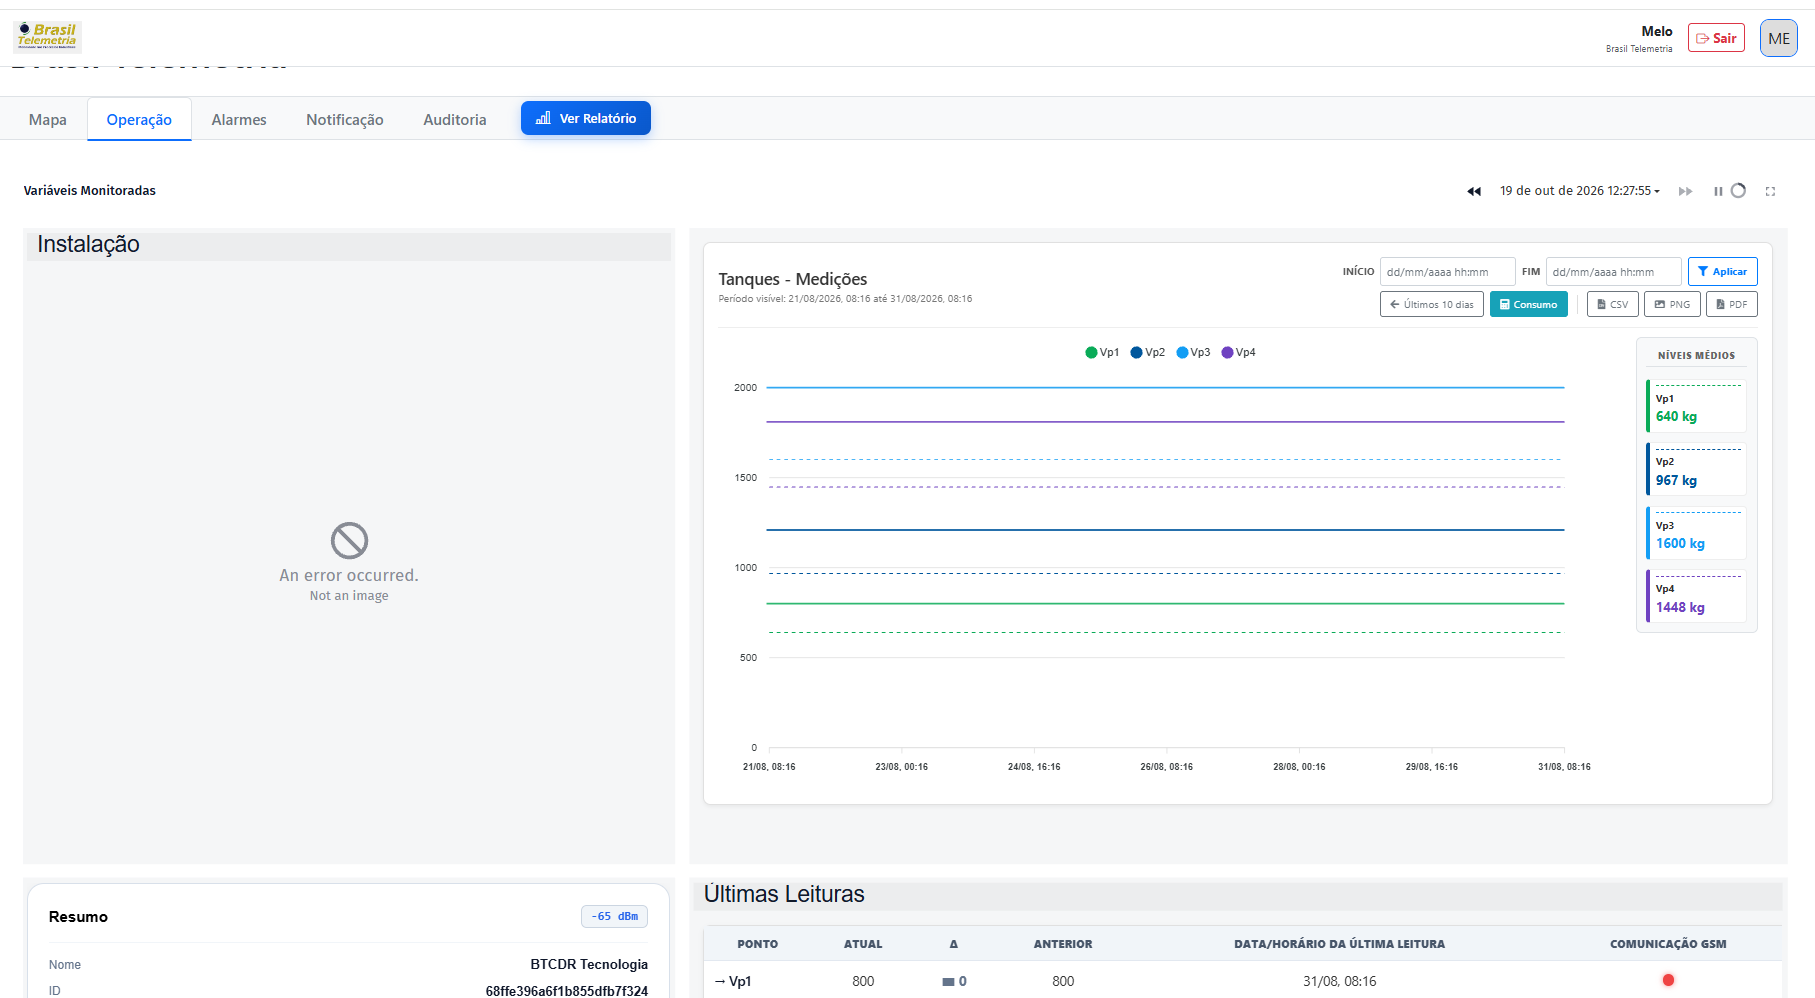
Task: Click the -65 dBm signal badge
Action: (614, 916)
